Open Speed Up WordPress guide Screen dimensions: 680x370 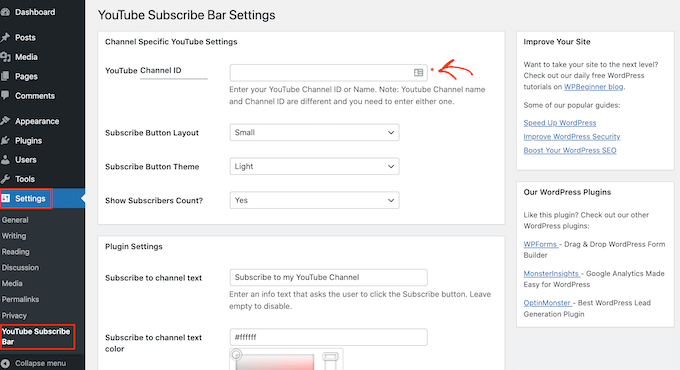[559, 123]
